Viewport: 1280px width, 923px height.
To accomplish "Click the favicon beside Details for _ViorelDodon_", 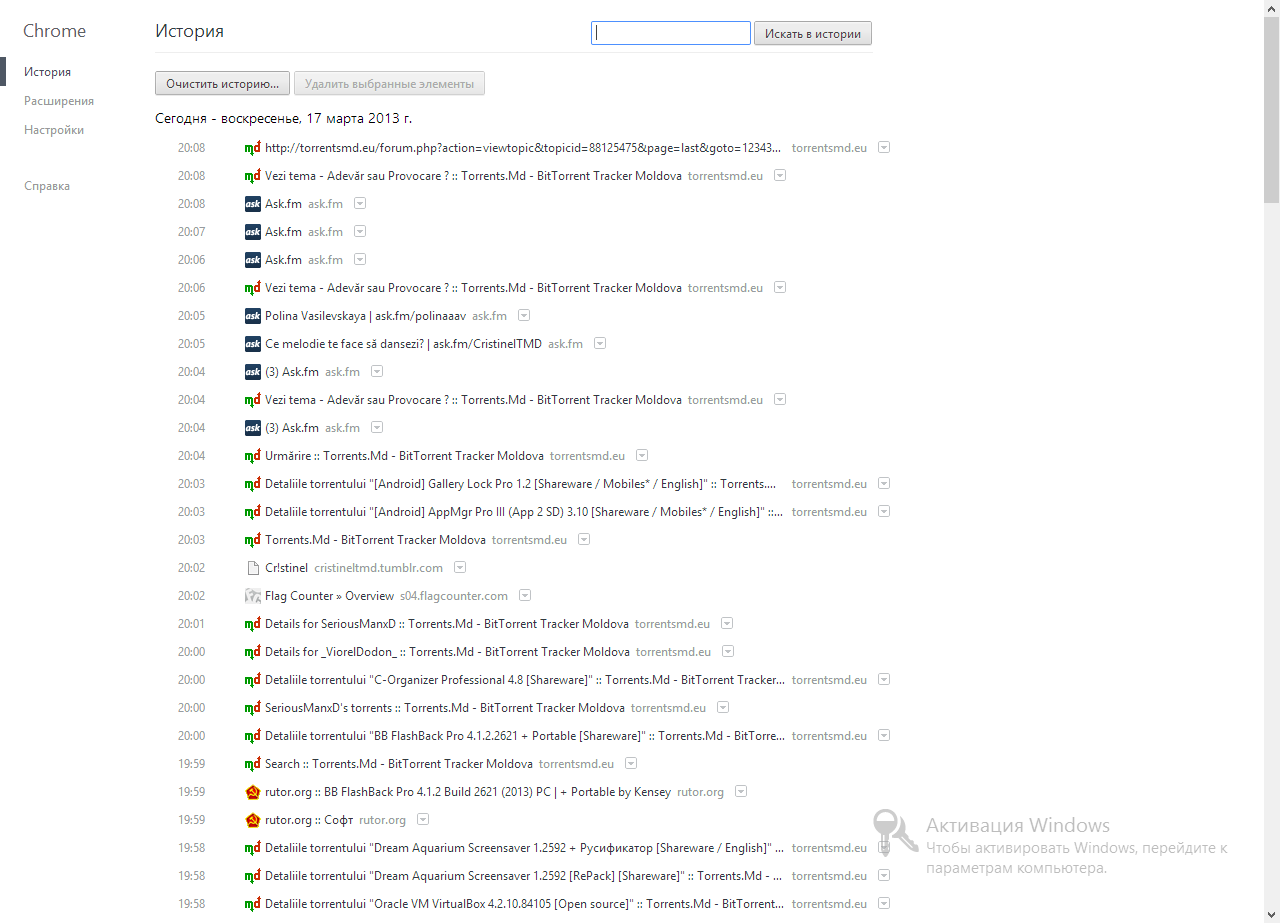I will [x=253, y=652].
